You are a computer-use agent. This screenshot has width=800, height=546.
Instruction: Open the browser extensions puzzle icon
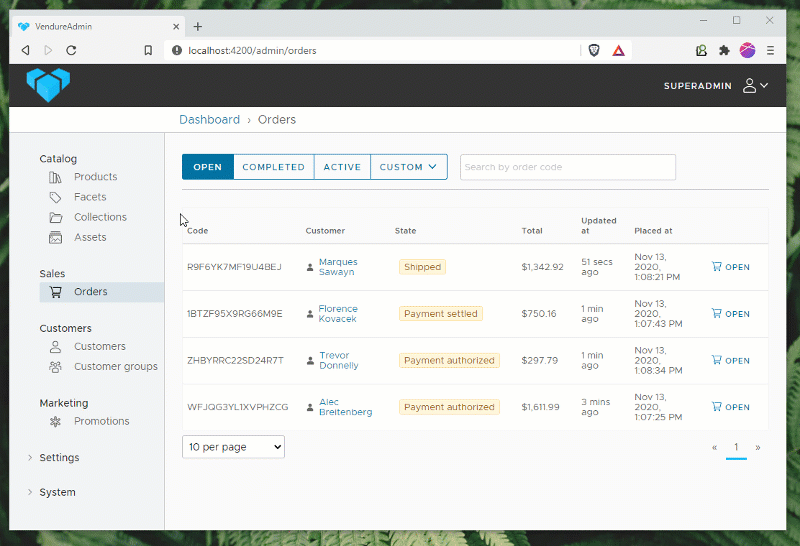(724, 50)
